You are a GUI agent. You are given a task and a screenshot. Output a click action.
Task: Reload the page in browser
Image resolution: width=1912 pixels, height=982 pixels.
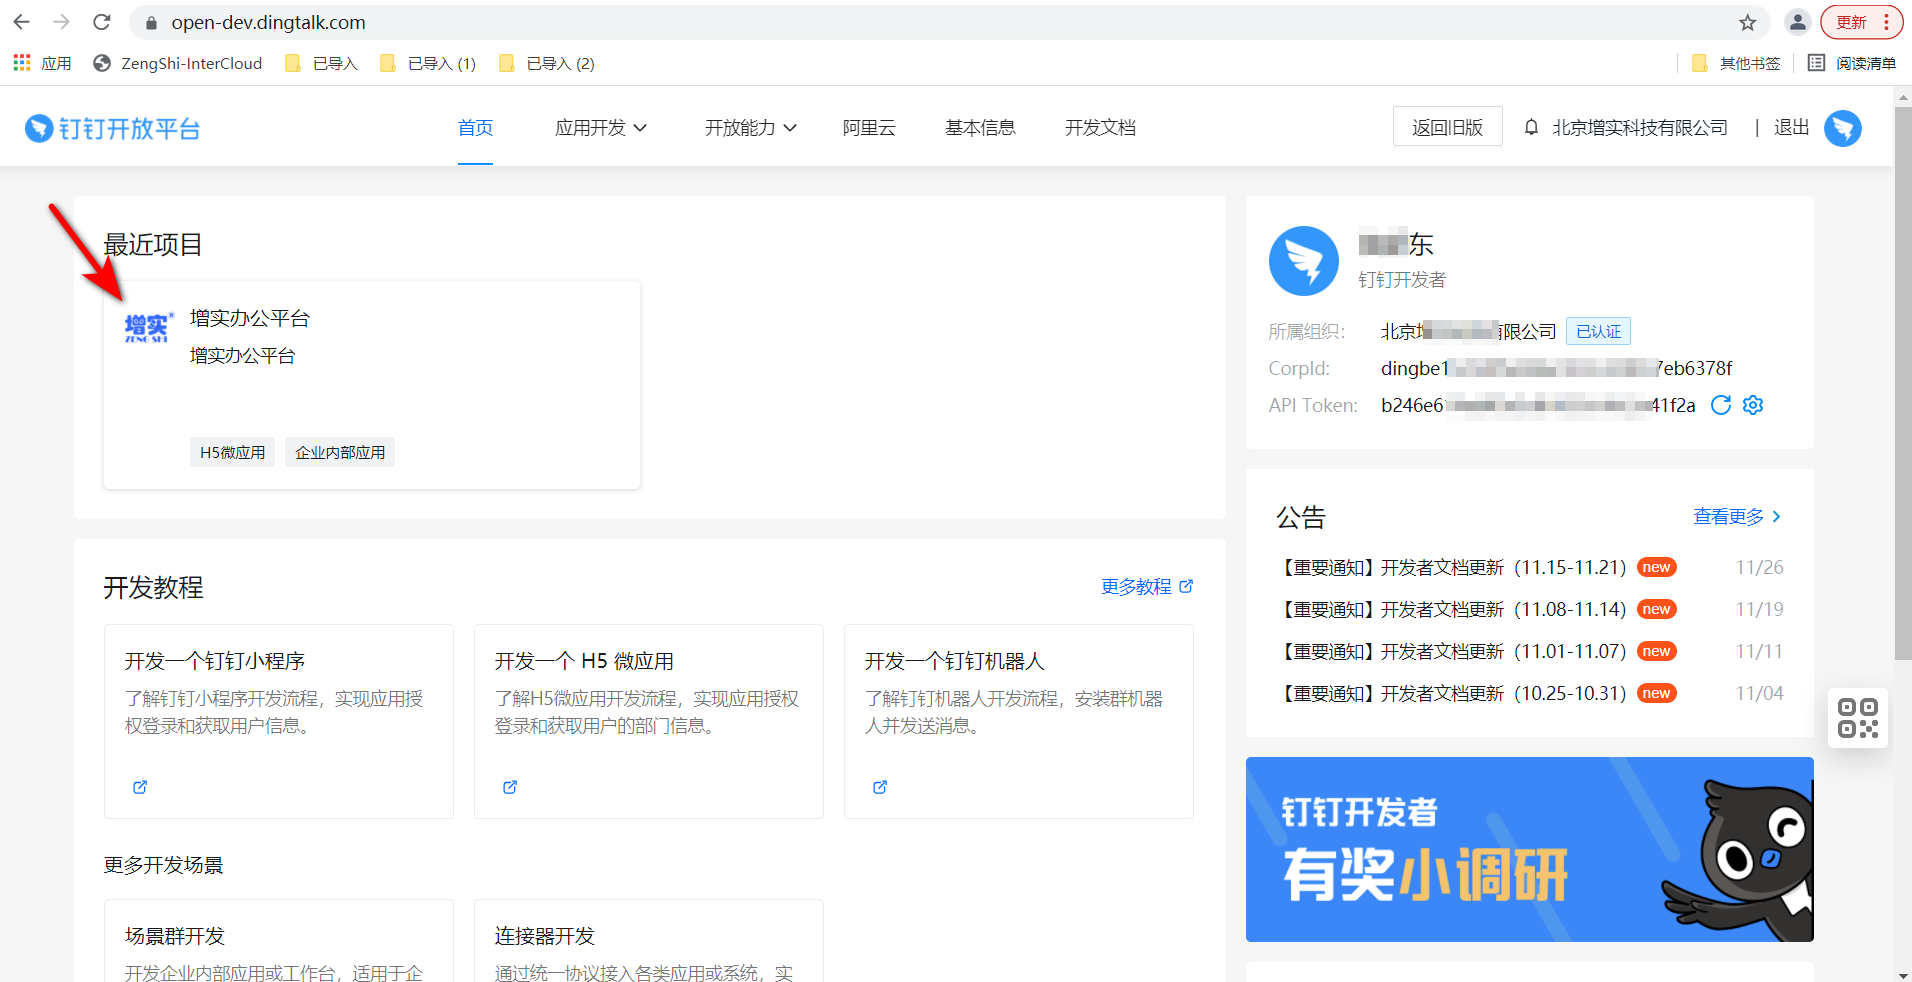101,22
